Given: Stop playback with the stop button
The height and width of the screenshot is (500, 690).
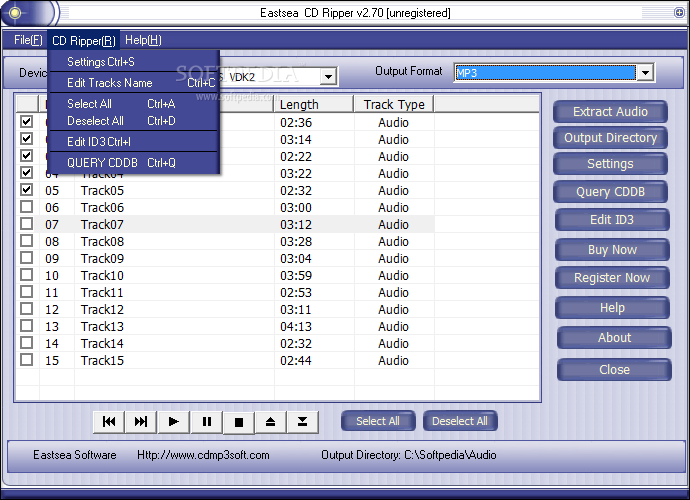Looking at the screenshot, I should 239,422.
